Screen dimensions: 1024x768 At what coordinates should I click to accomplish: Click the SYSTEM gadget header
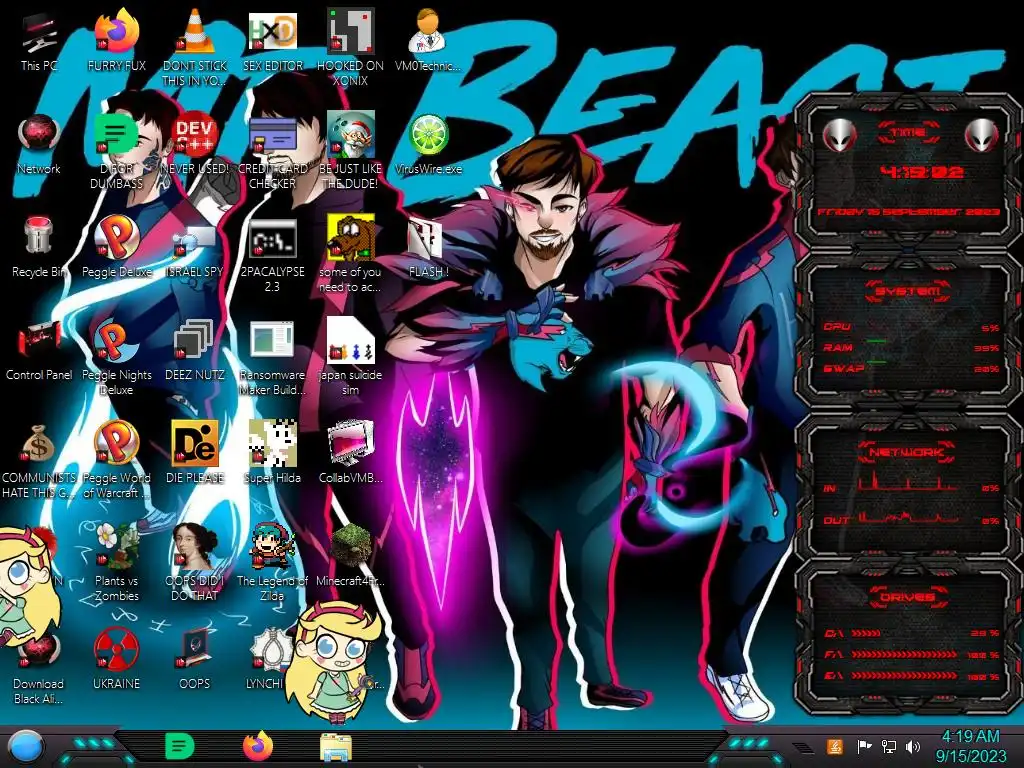click(x=906, y=291)
